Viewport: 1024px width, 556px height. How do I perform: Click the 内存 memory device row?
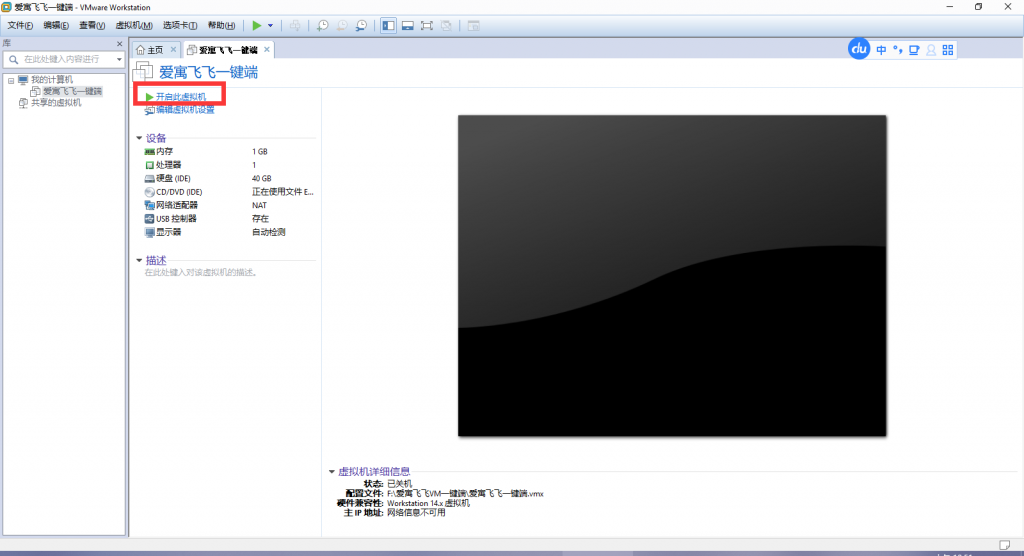click(229, 152)
